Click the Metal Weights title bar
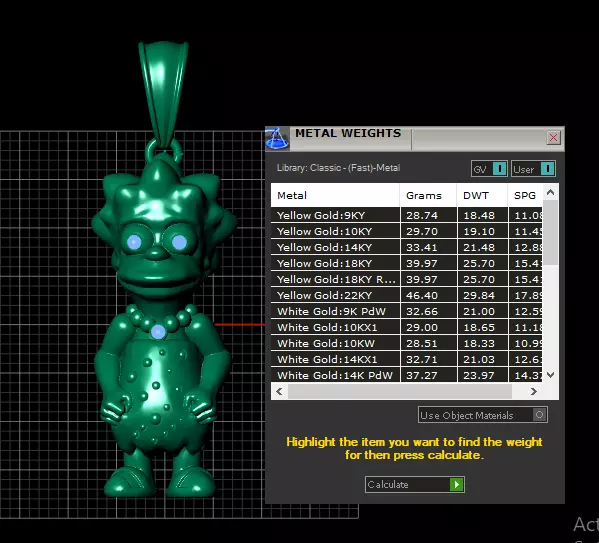The height and width of the screenshot is (543, 599). click(x=416, y=138)
